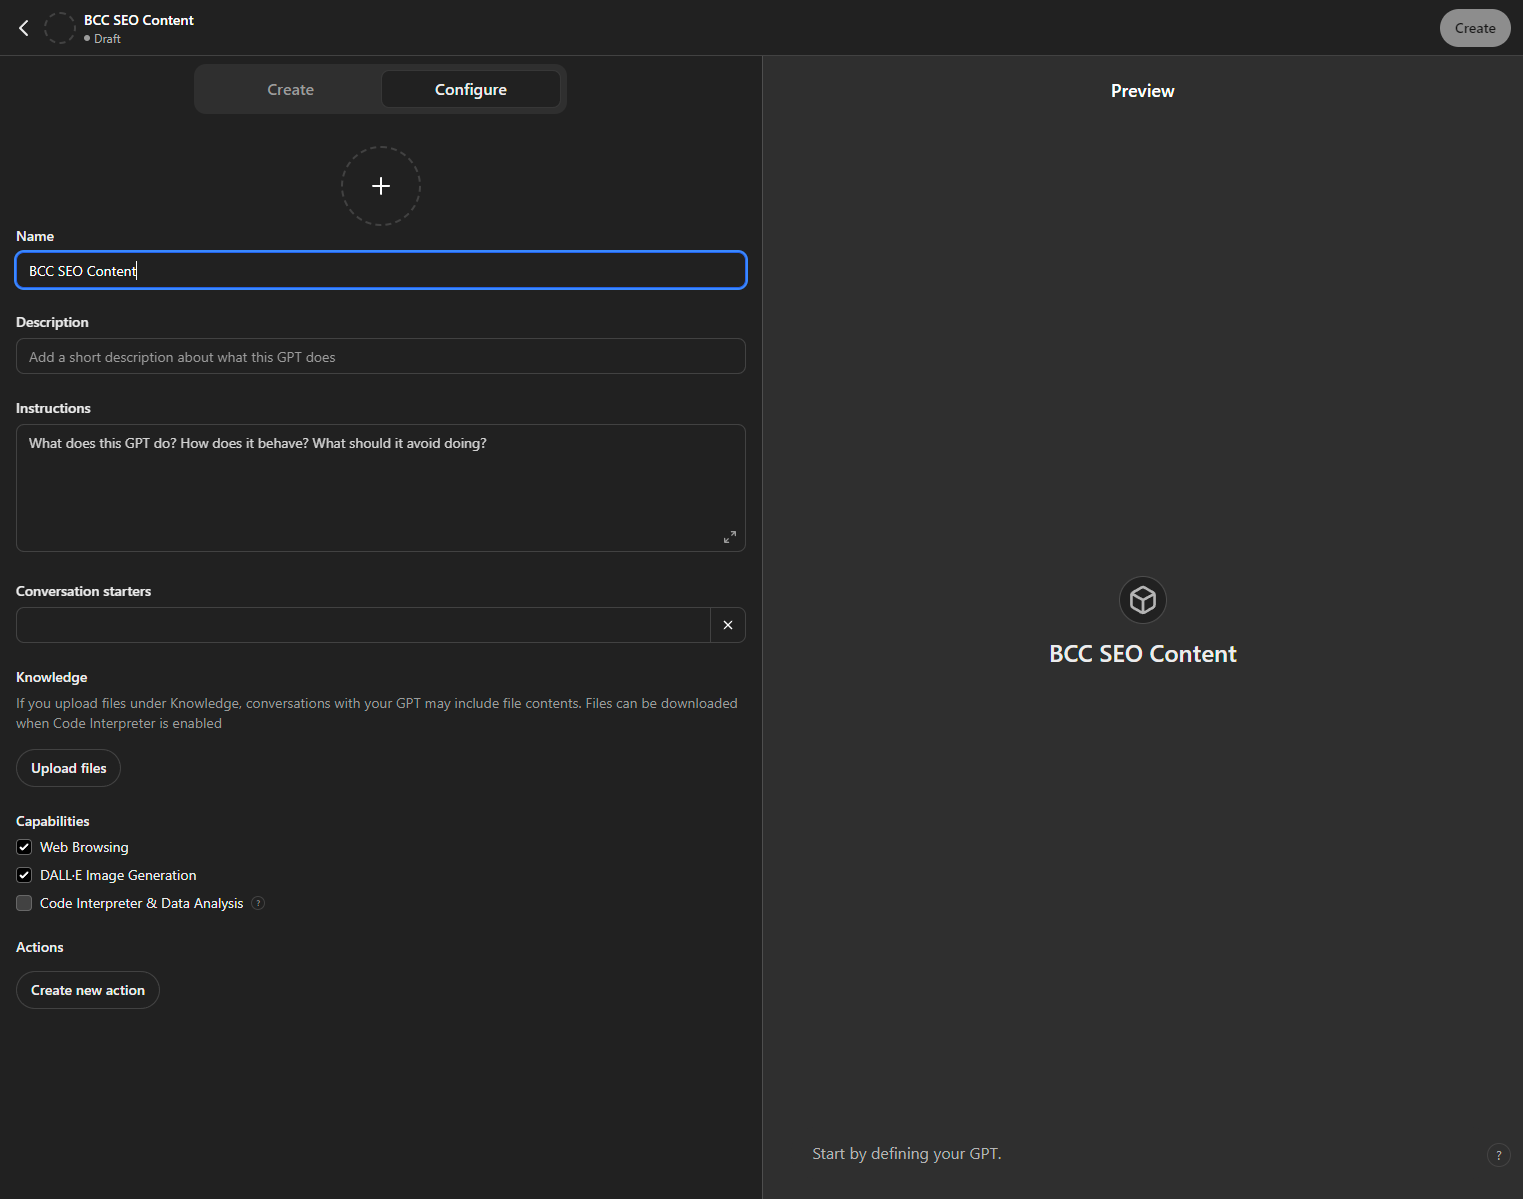The width and height of the screenshot is (1523, 1199).
Task: Click the Actions section label
Action: (x=40, y=947)
